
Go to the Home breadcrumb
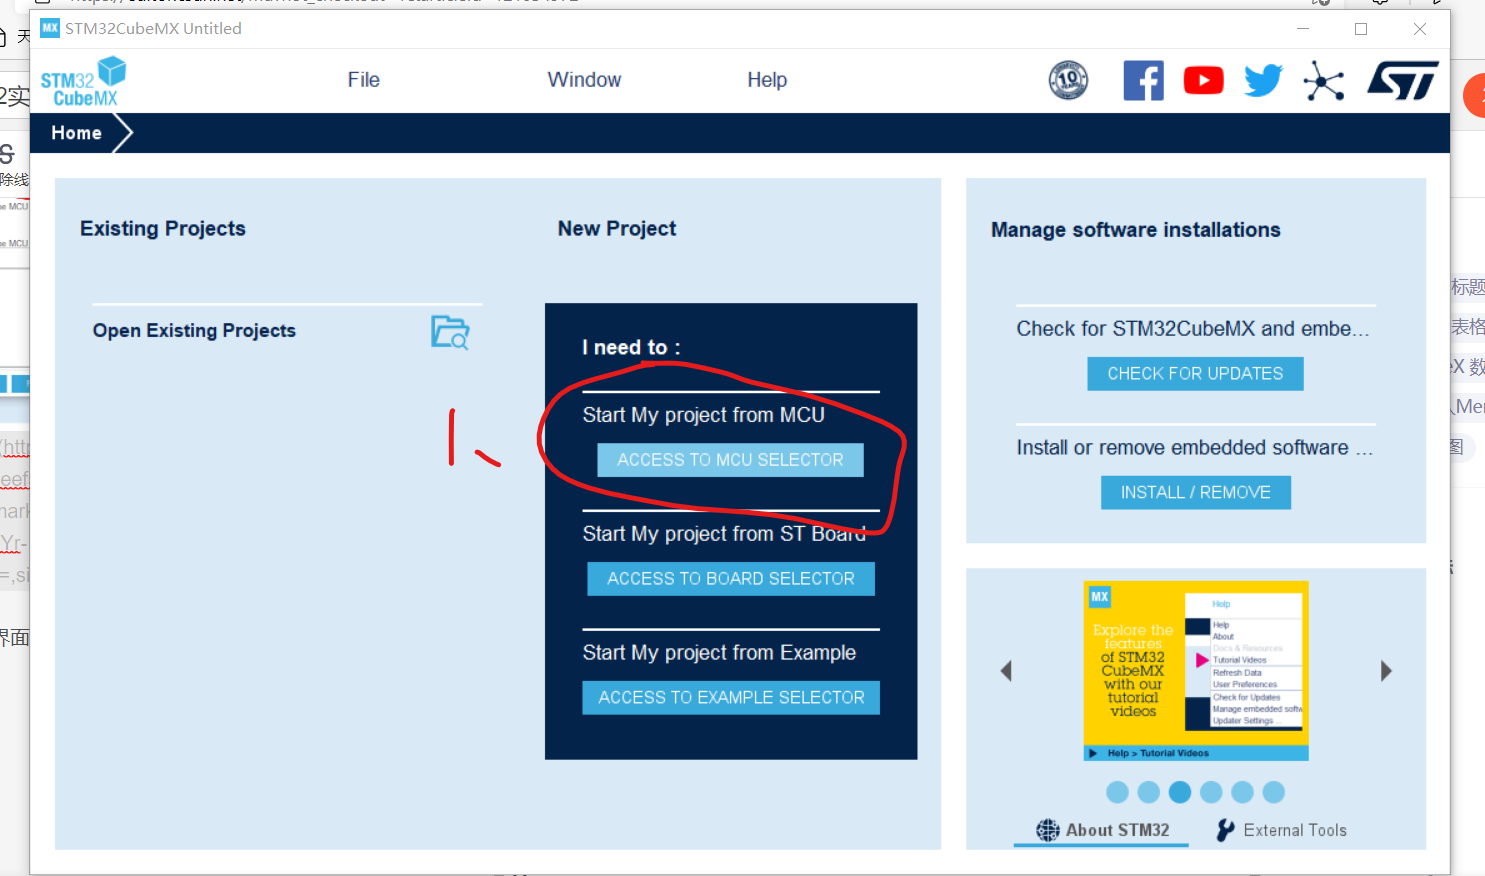[77, 133]
